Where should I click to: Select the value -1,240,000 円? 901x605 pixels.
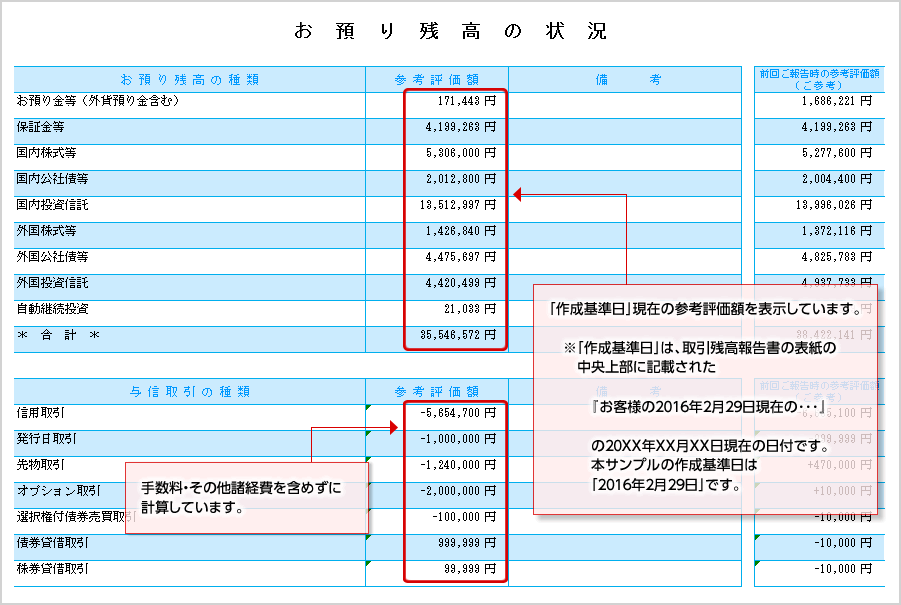(x=457, y=465)
